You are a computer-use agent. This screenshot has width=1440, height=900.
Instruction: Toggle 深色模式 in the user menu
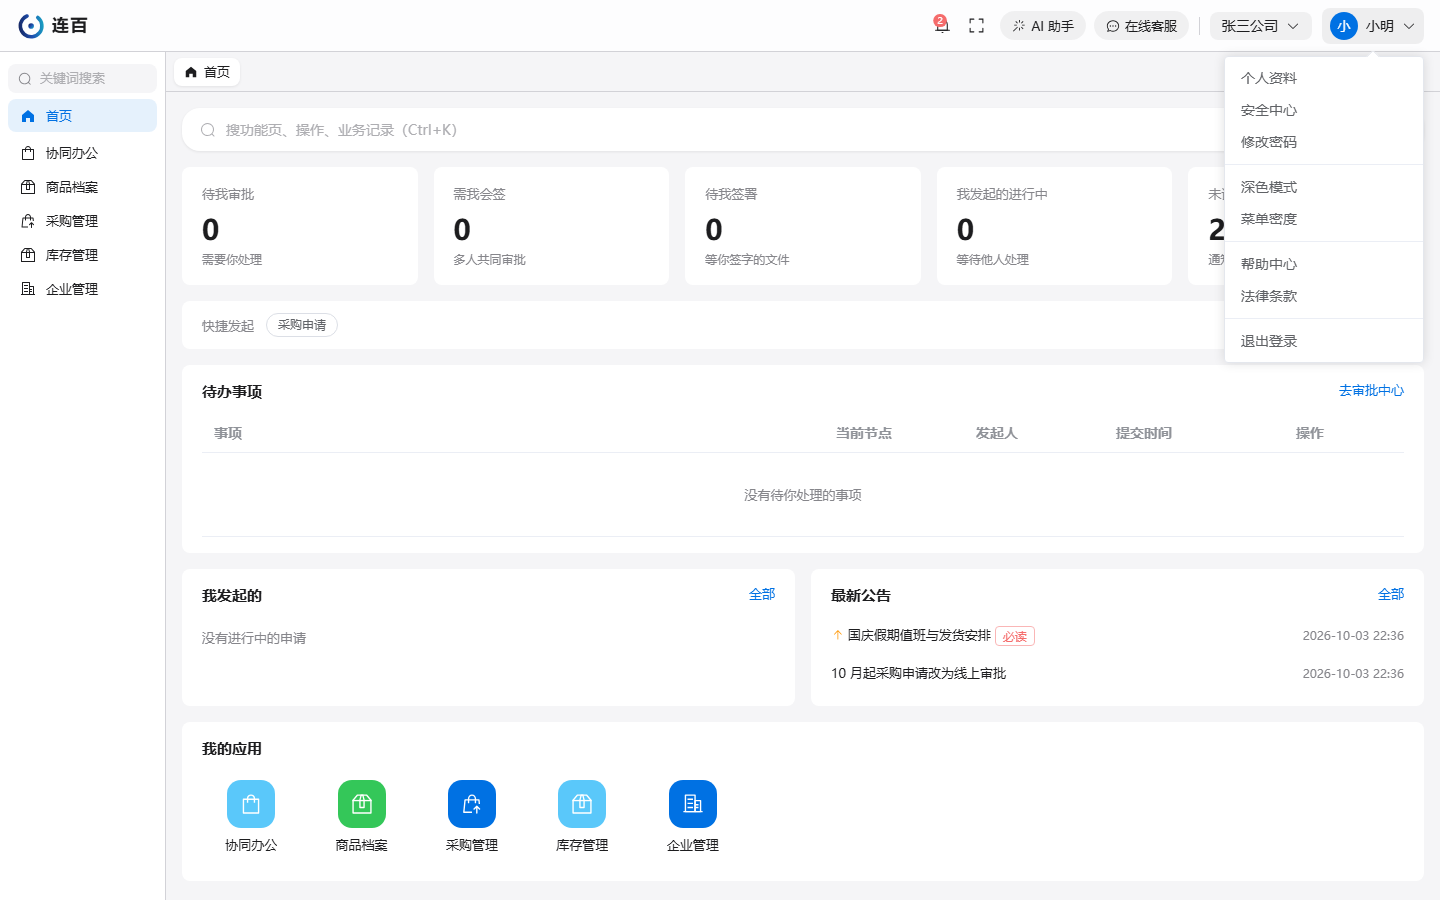click(x=1324, y=187)
